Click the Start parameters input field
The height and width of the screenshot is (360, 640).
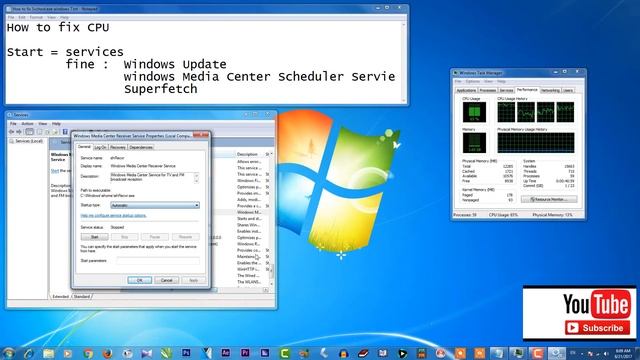pyautogui.click(x=158, y=260)
